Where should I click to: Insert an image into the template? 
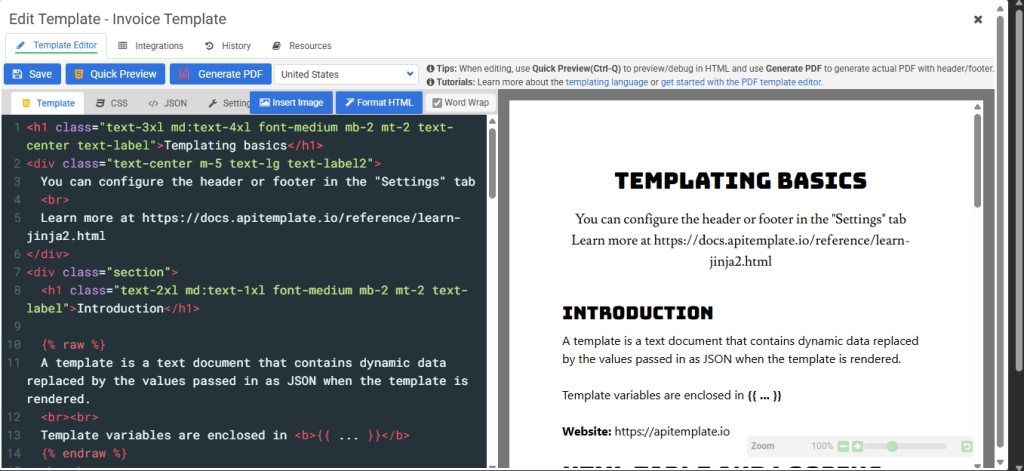[x=290, y=102]
